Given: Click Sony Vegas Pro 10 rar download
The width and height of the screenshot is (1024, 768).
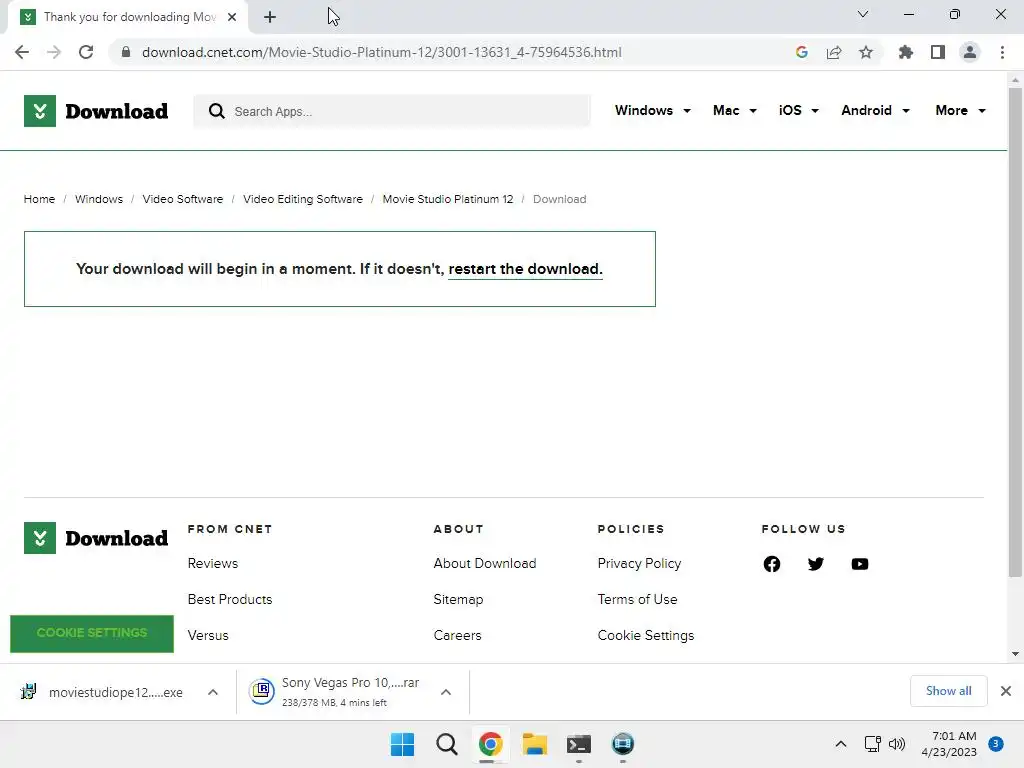Looking at the screenshot, I should (334, 692).
